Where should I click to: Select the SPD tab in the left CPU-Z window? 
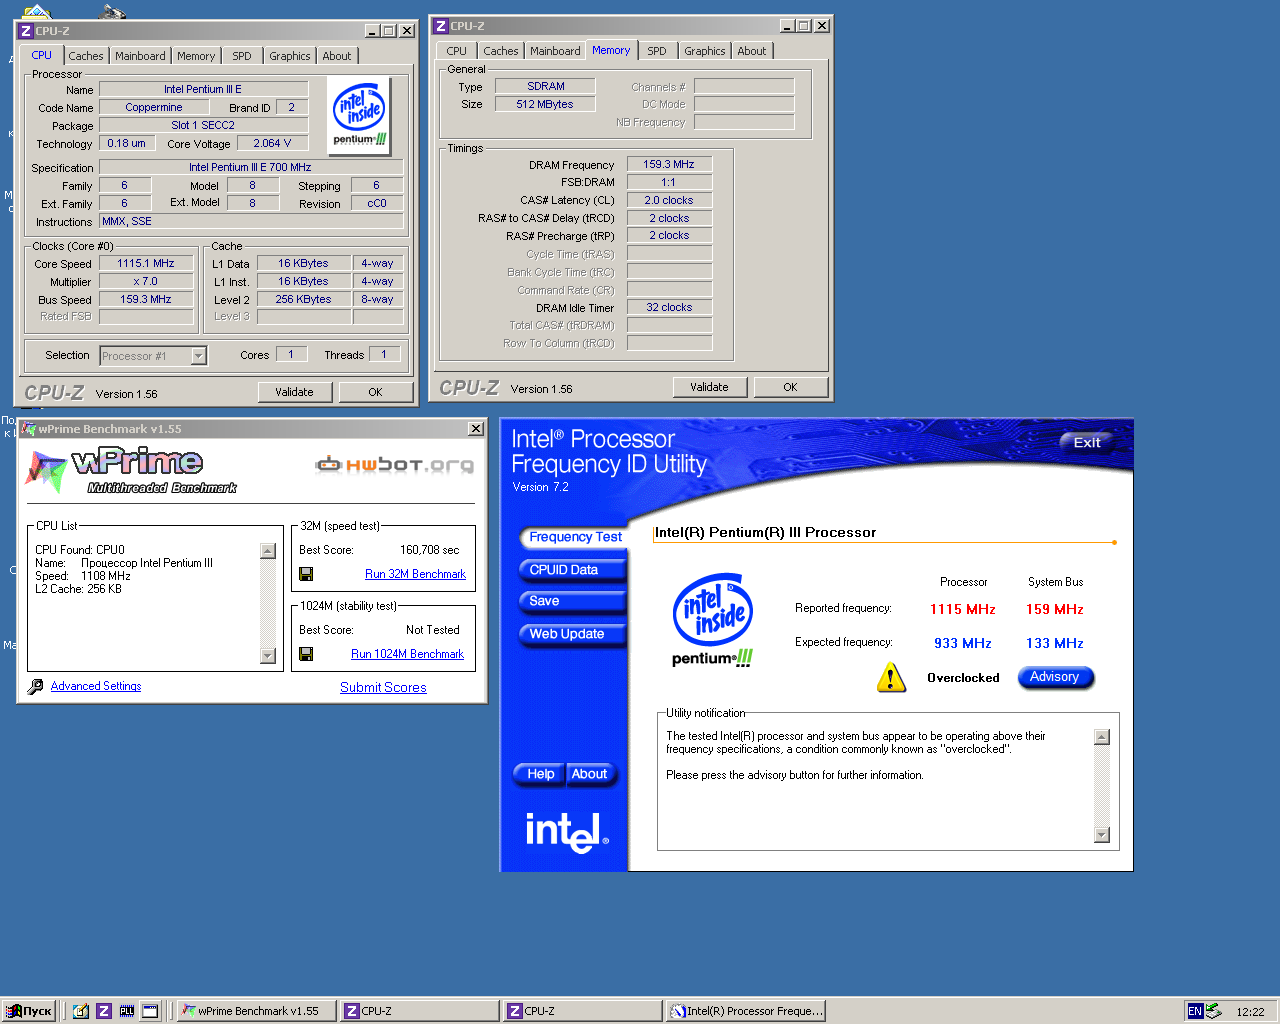242,56
